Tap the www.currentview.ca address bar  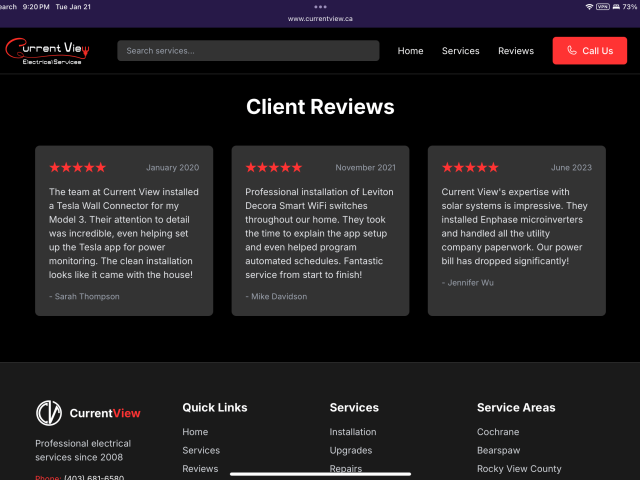pos(320,19)
